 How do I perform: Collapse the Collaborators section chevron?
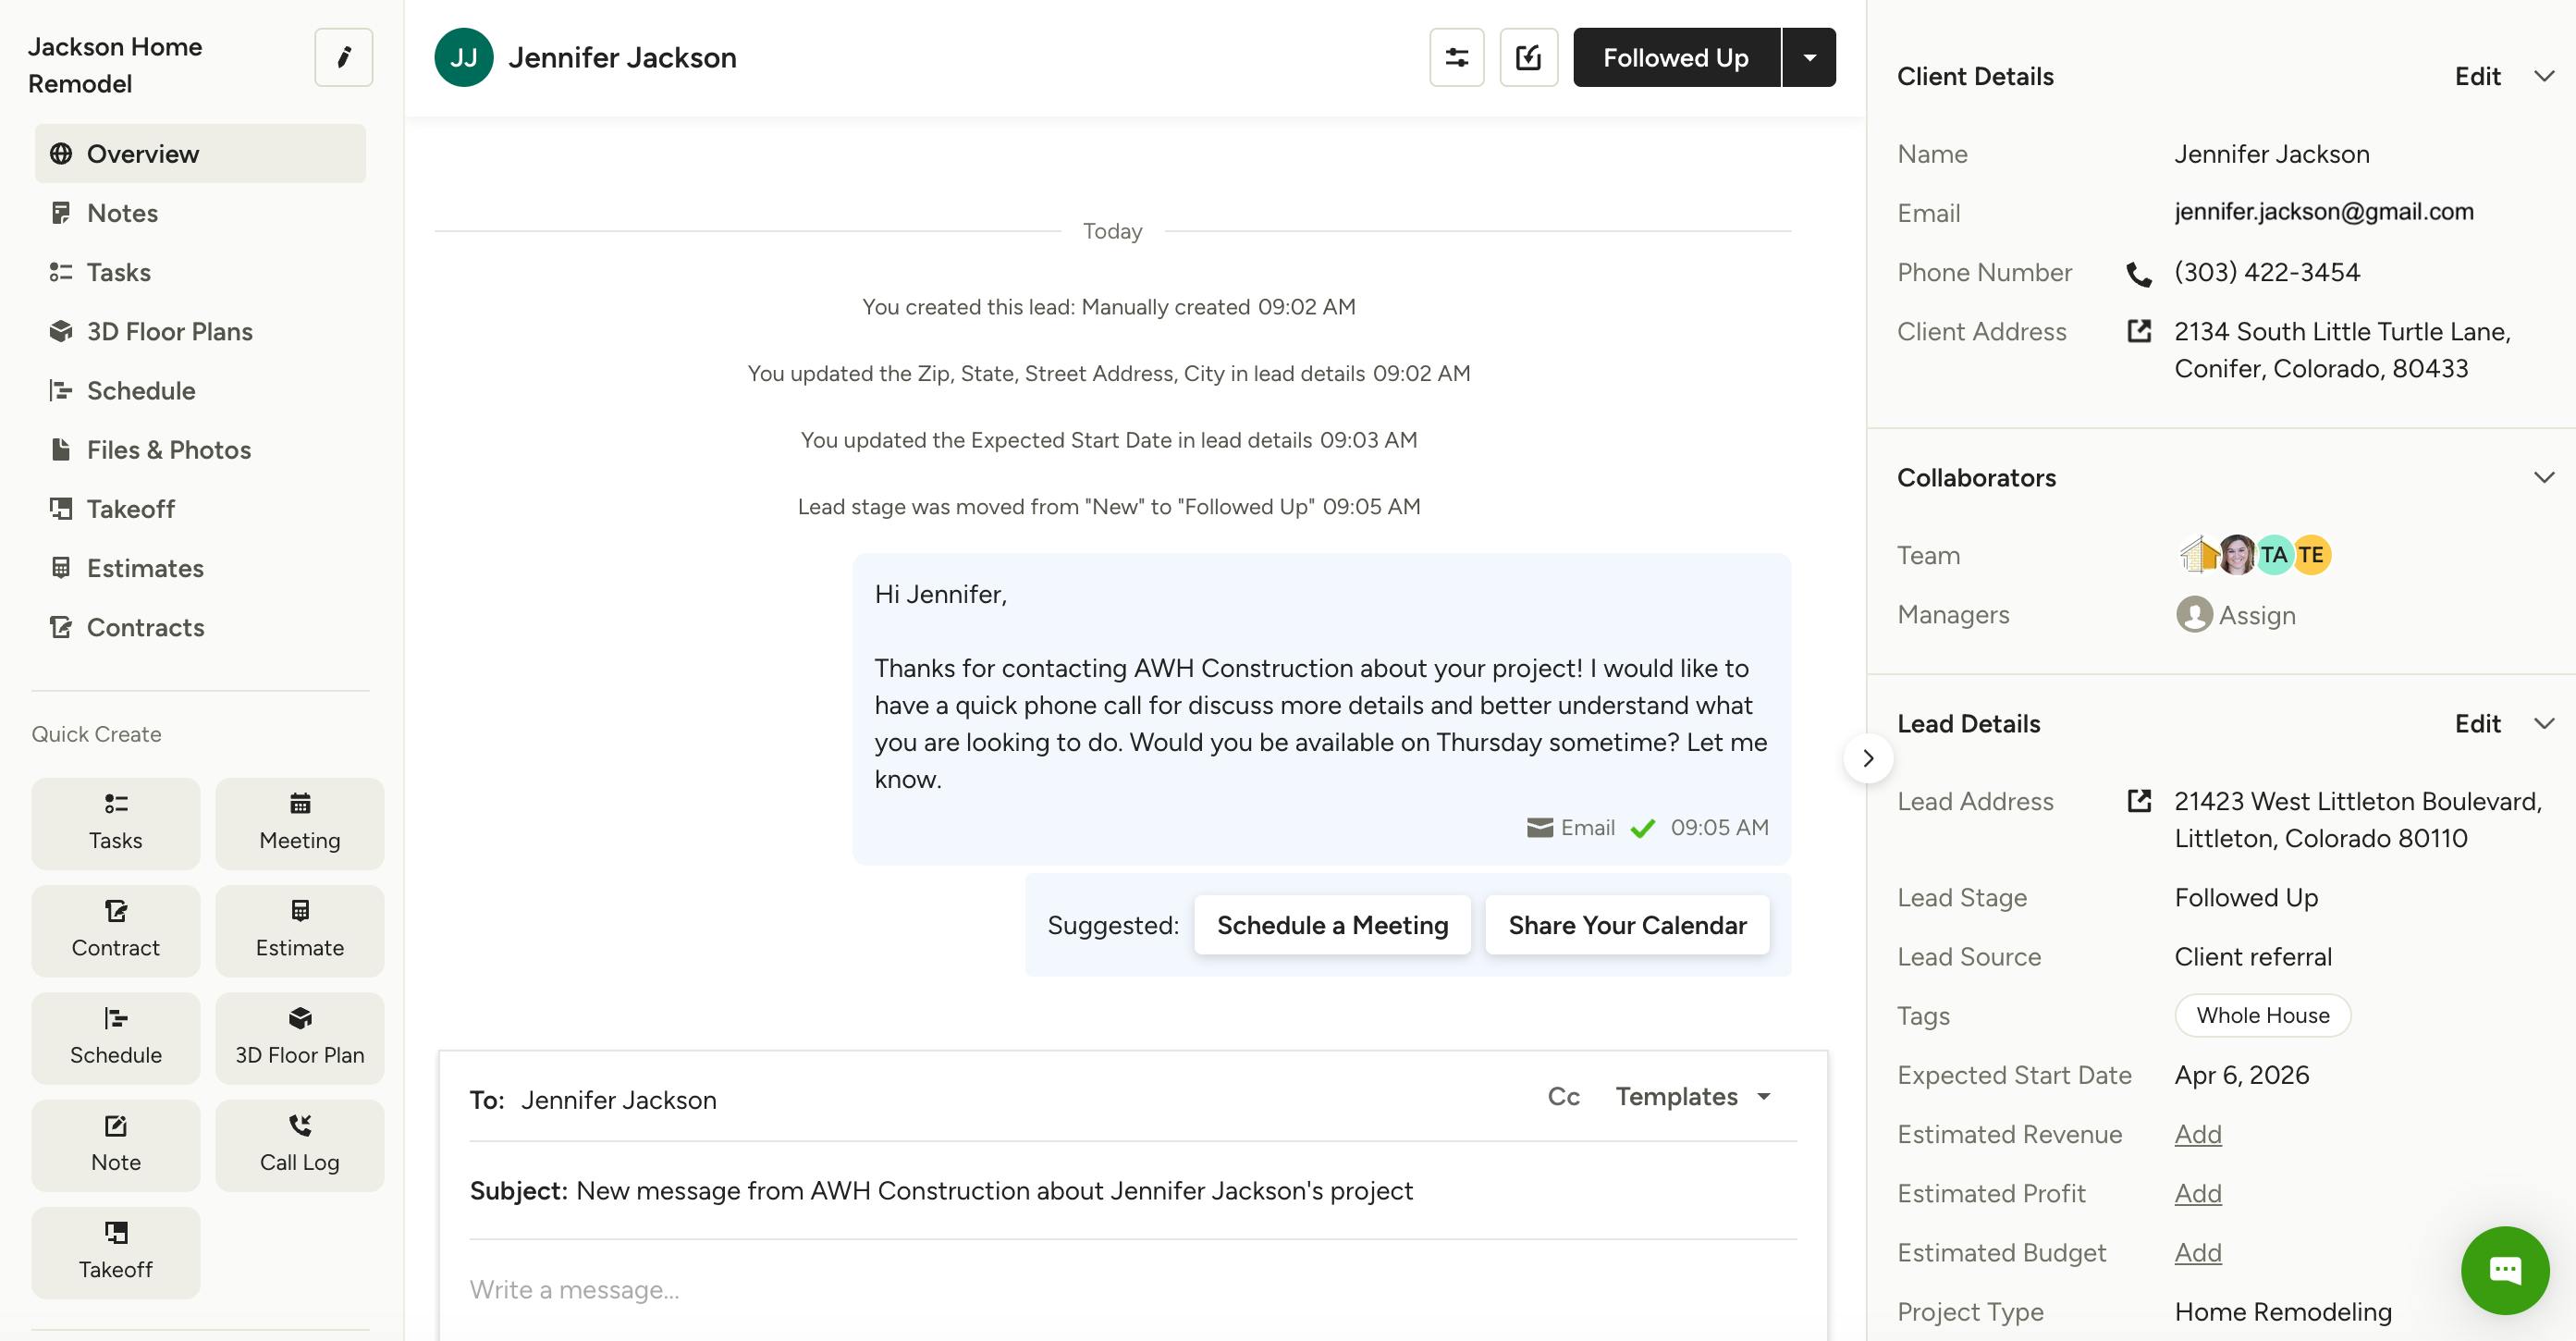click(2543, 477)
